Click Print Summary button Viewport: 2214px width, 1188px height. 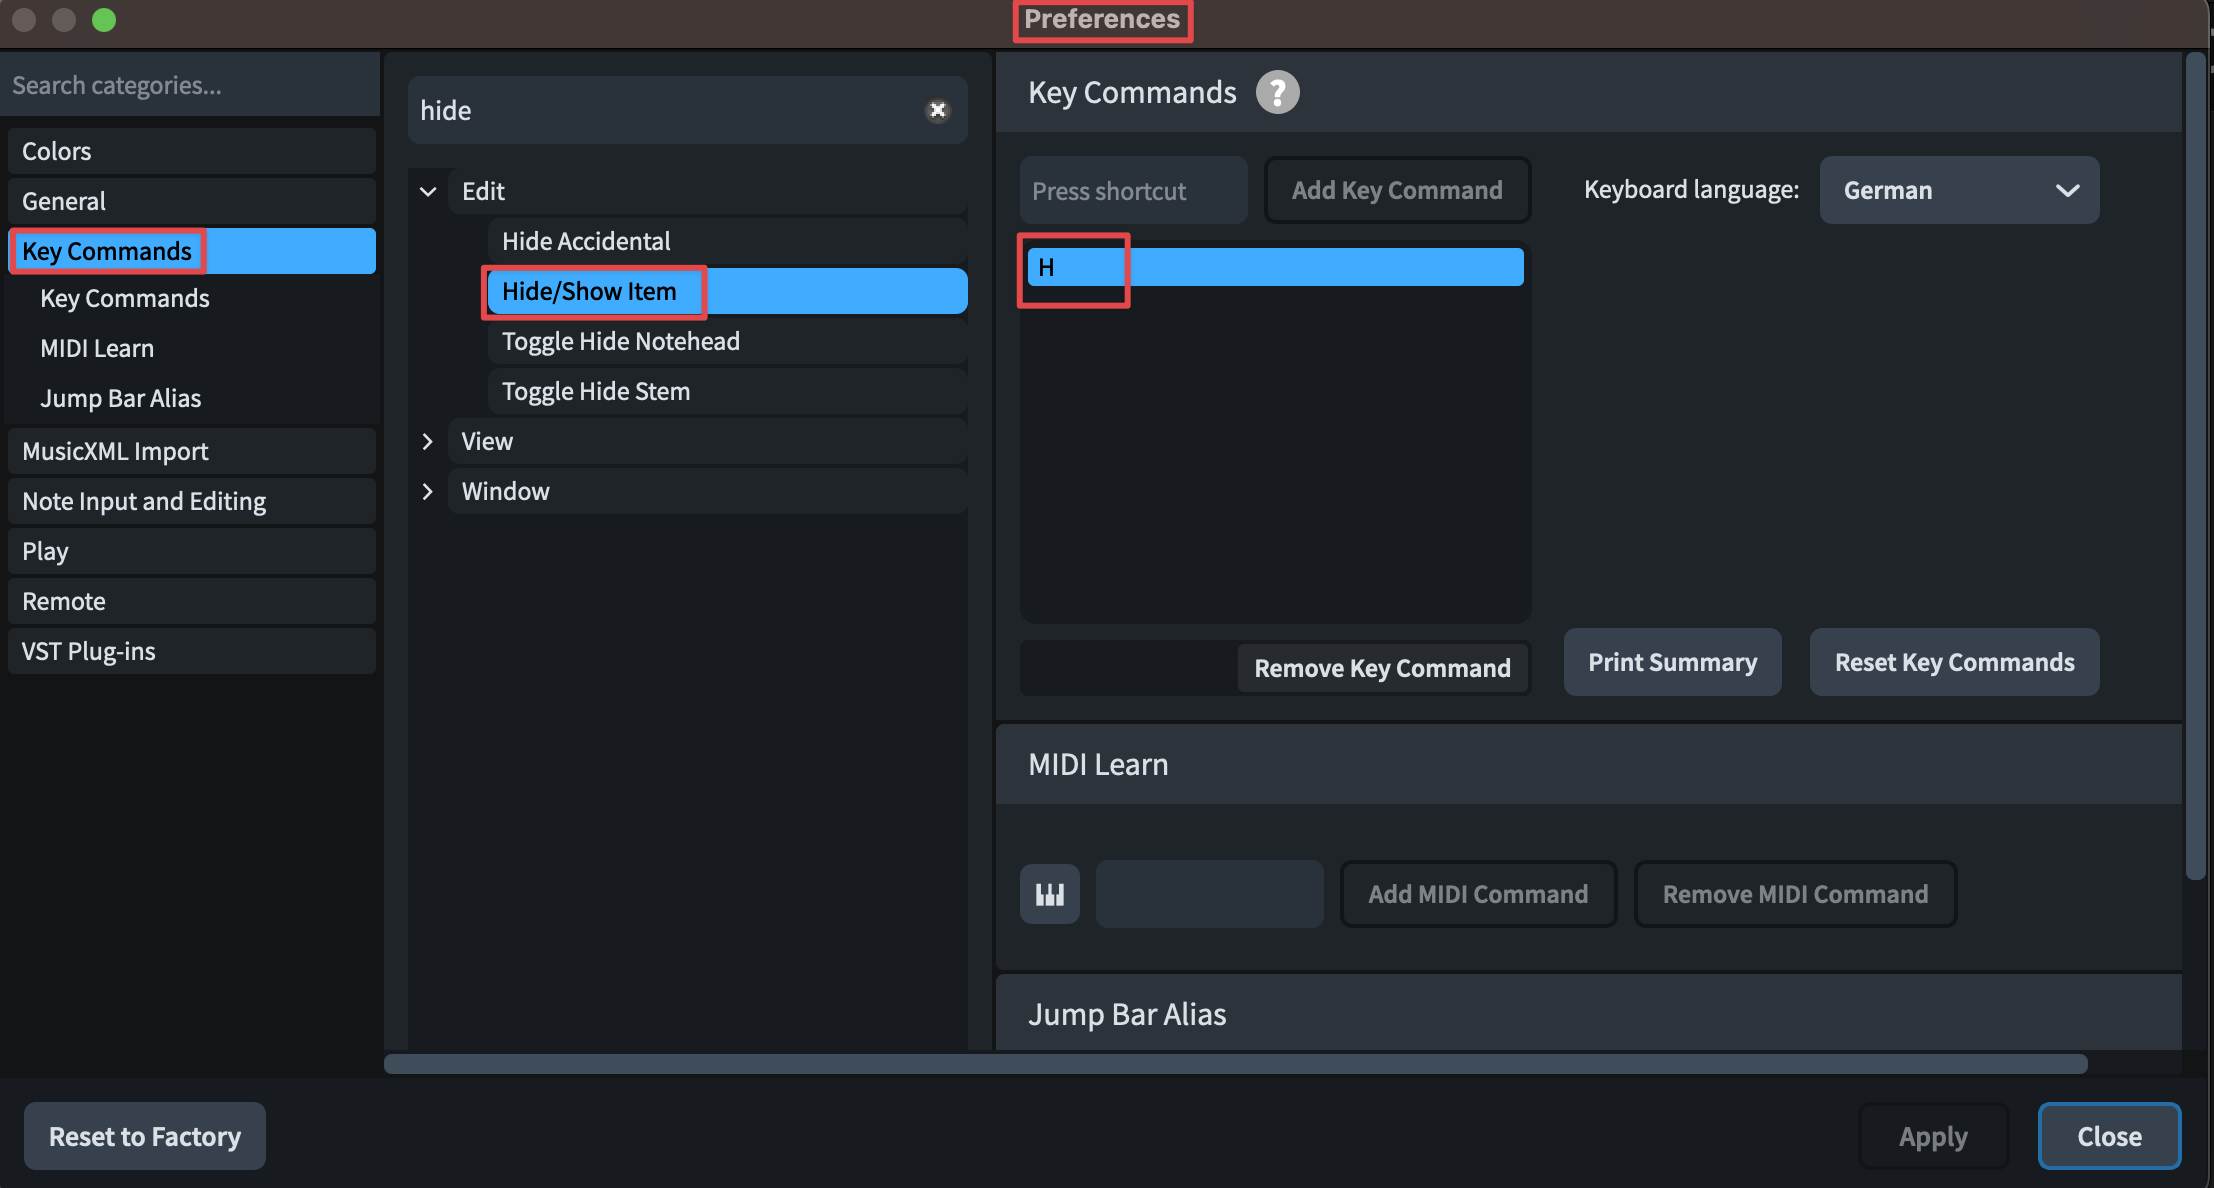tap(1672, 662)
